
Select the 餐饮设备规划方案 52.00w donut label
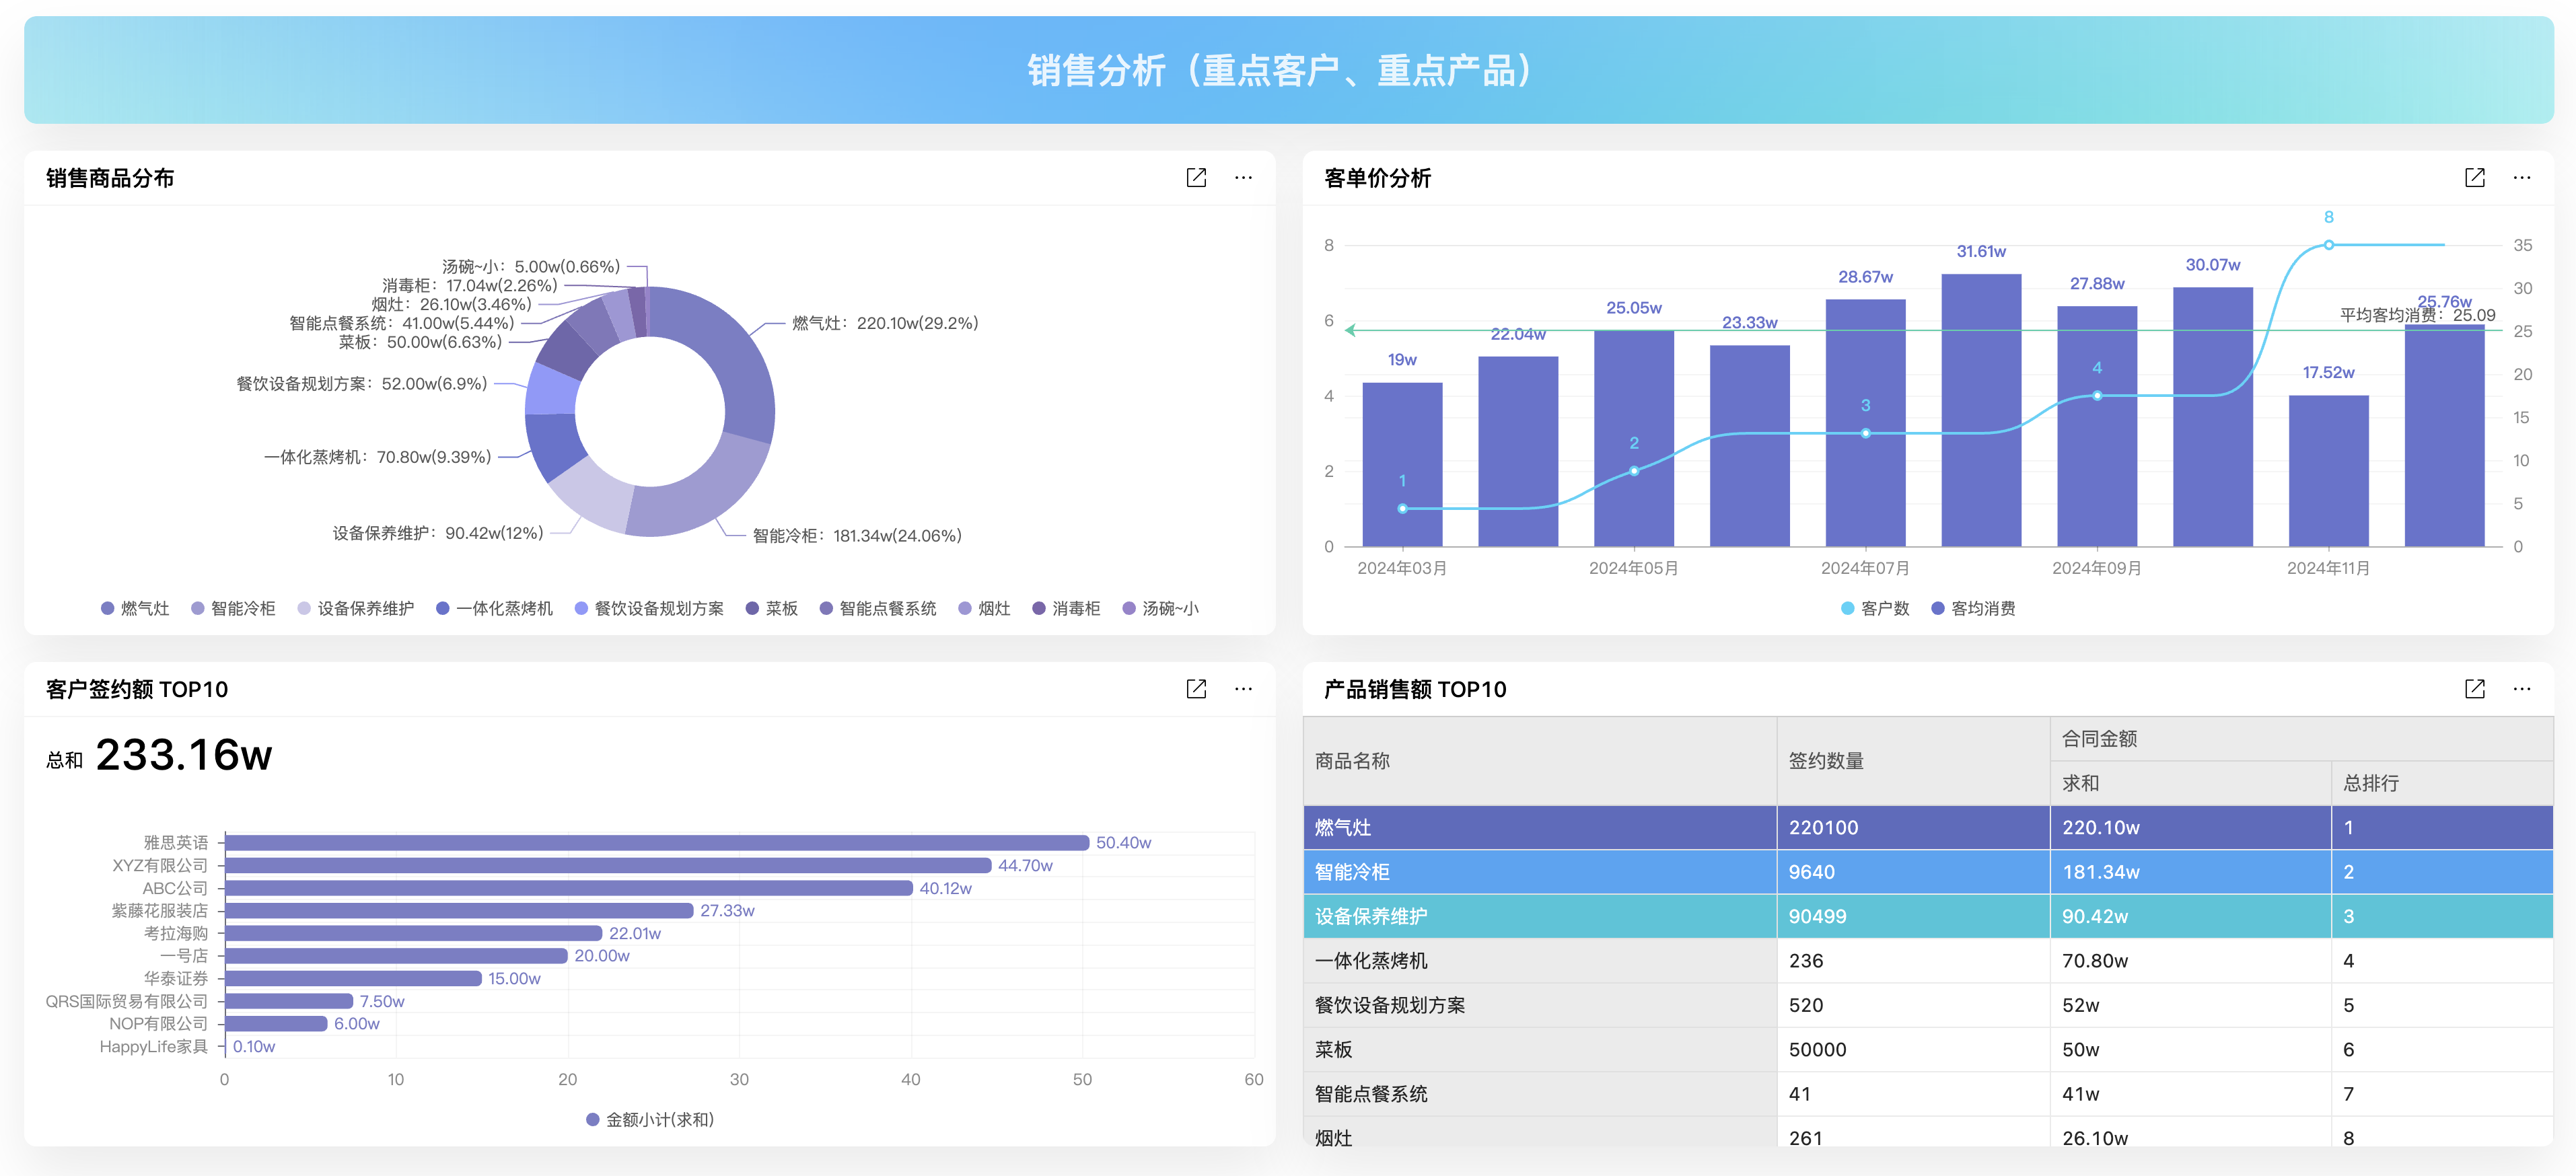[362, 384]
